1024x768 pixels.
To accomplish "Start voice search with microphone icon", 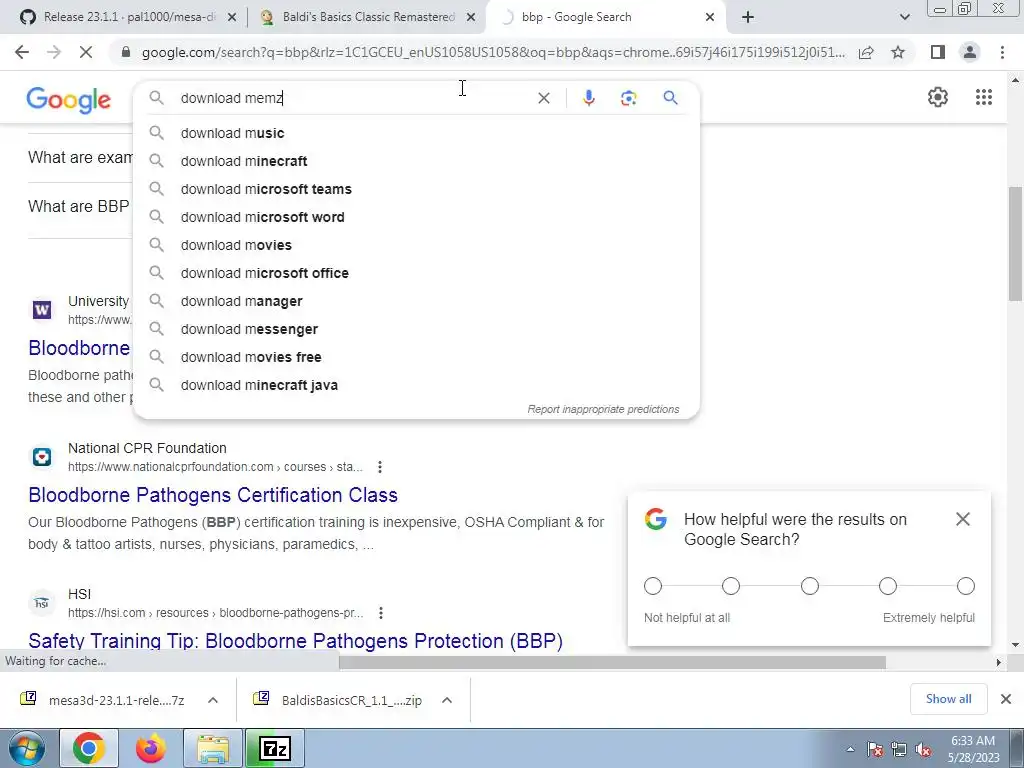I will point(588,98).
